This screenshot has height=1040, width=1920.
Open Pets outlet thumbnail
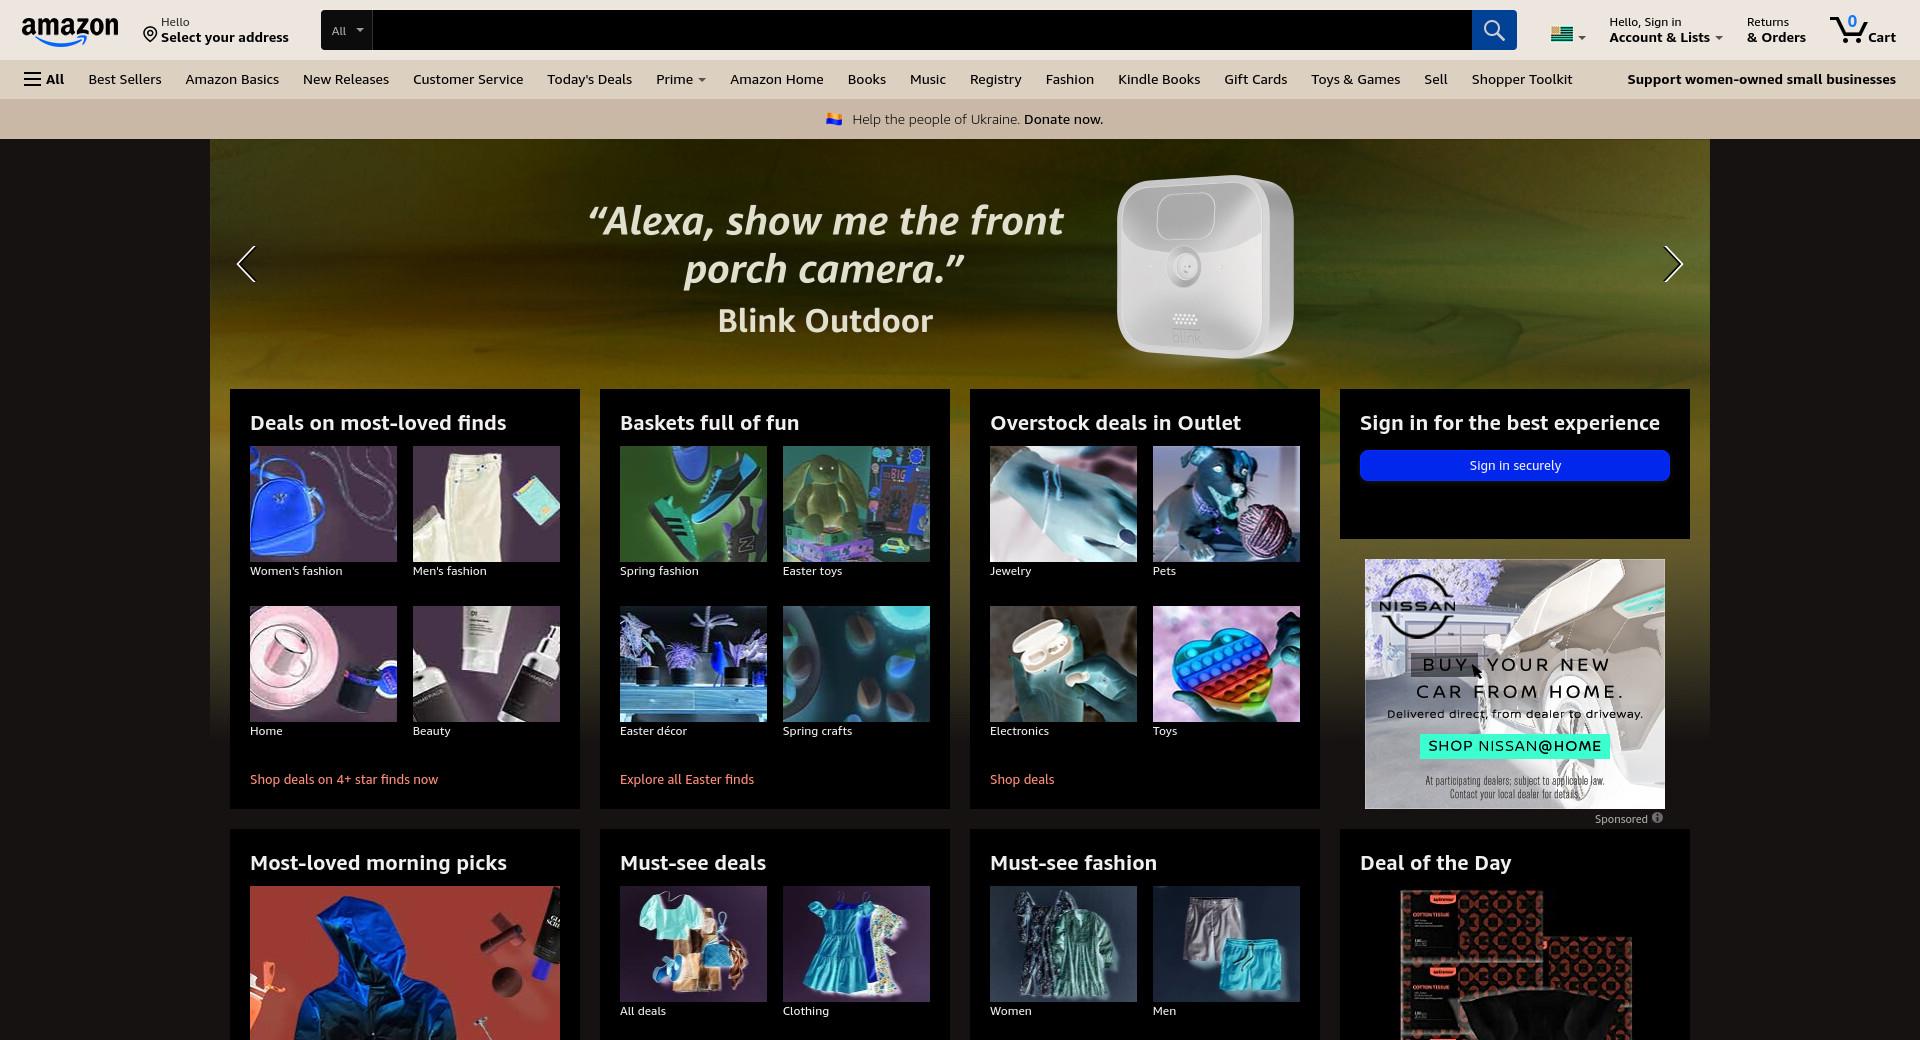click(1226, 504)
